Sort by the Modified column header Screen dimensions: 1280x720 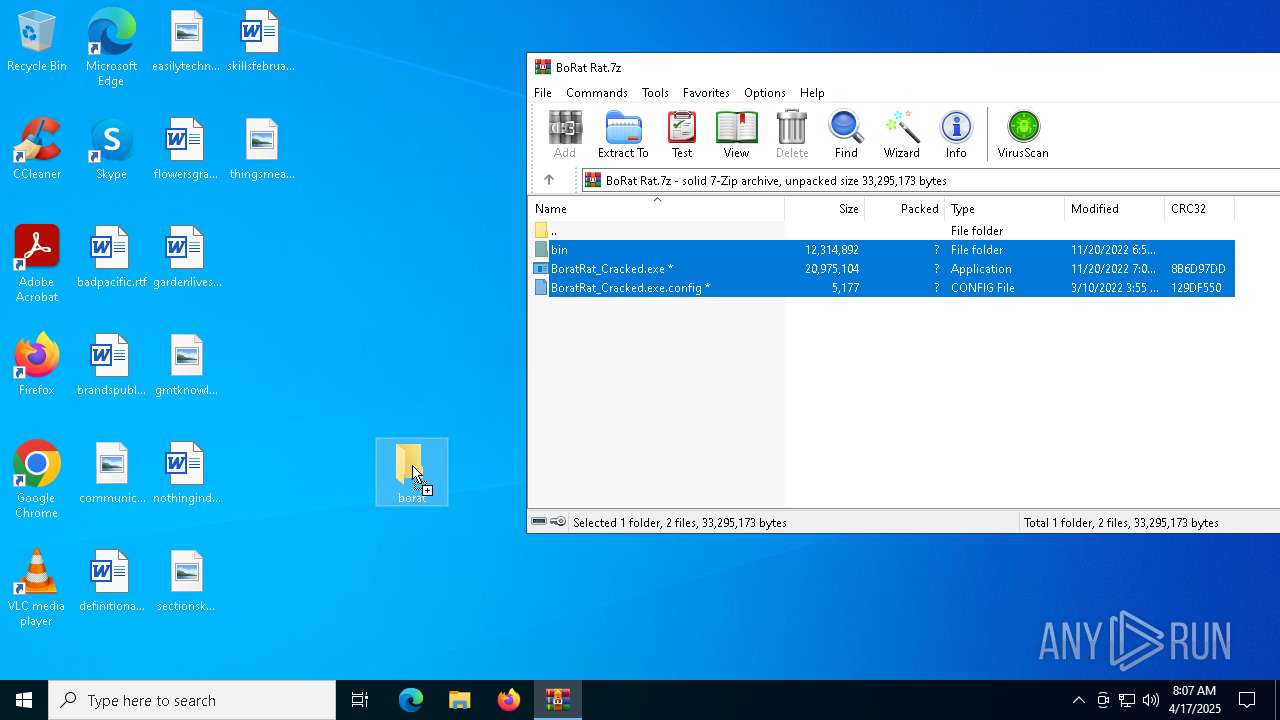(x=1115, y=209)
